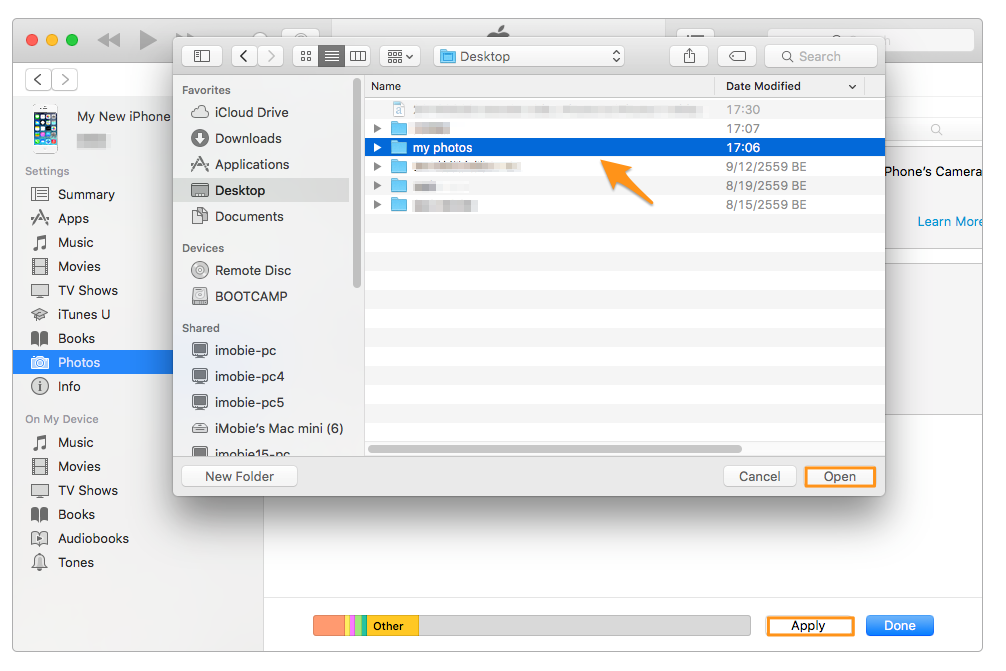Cancel the file selection dialog
The height and width of the screenshot is (671, 1006).
tap(759, 476)
